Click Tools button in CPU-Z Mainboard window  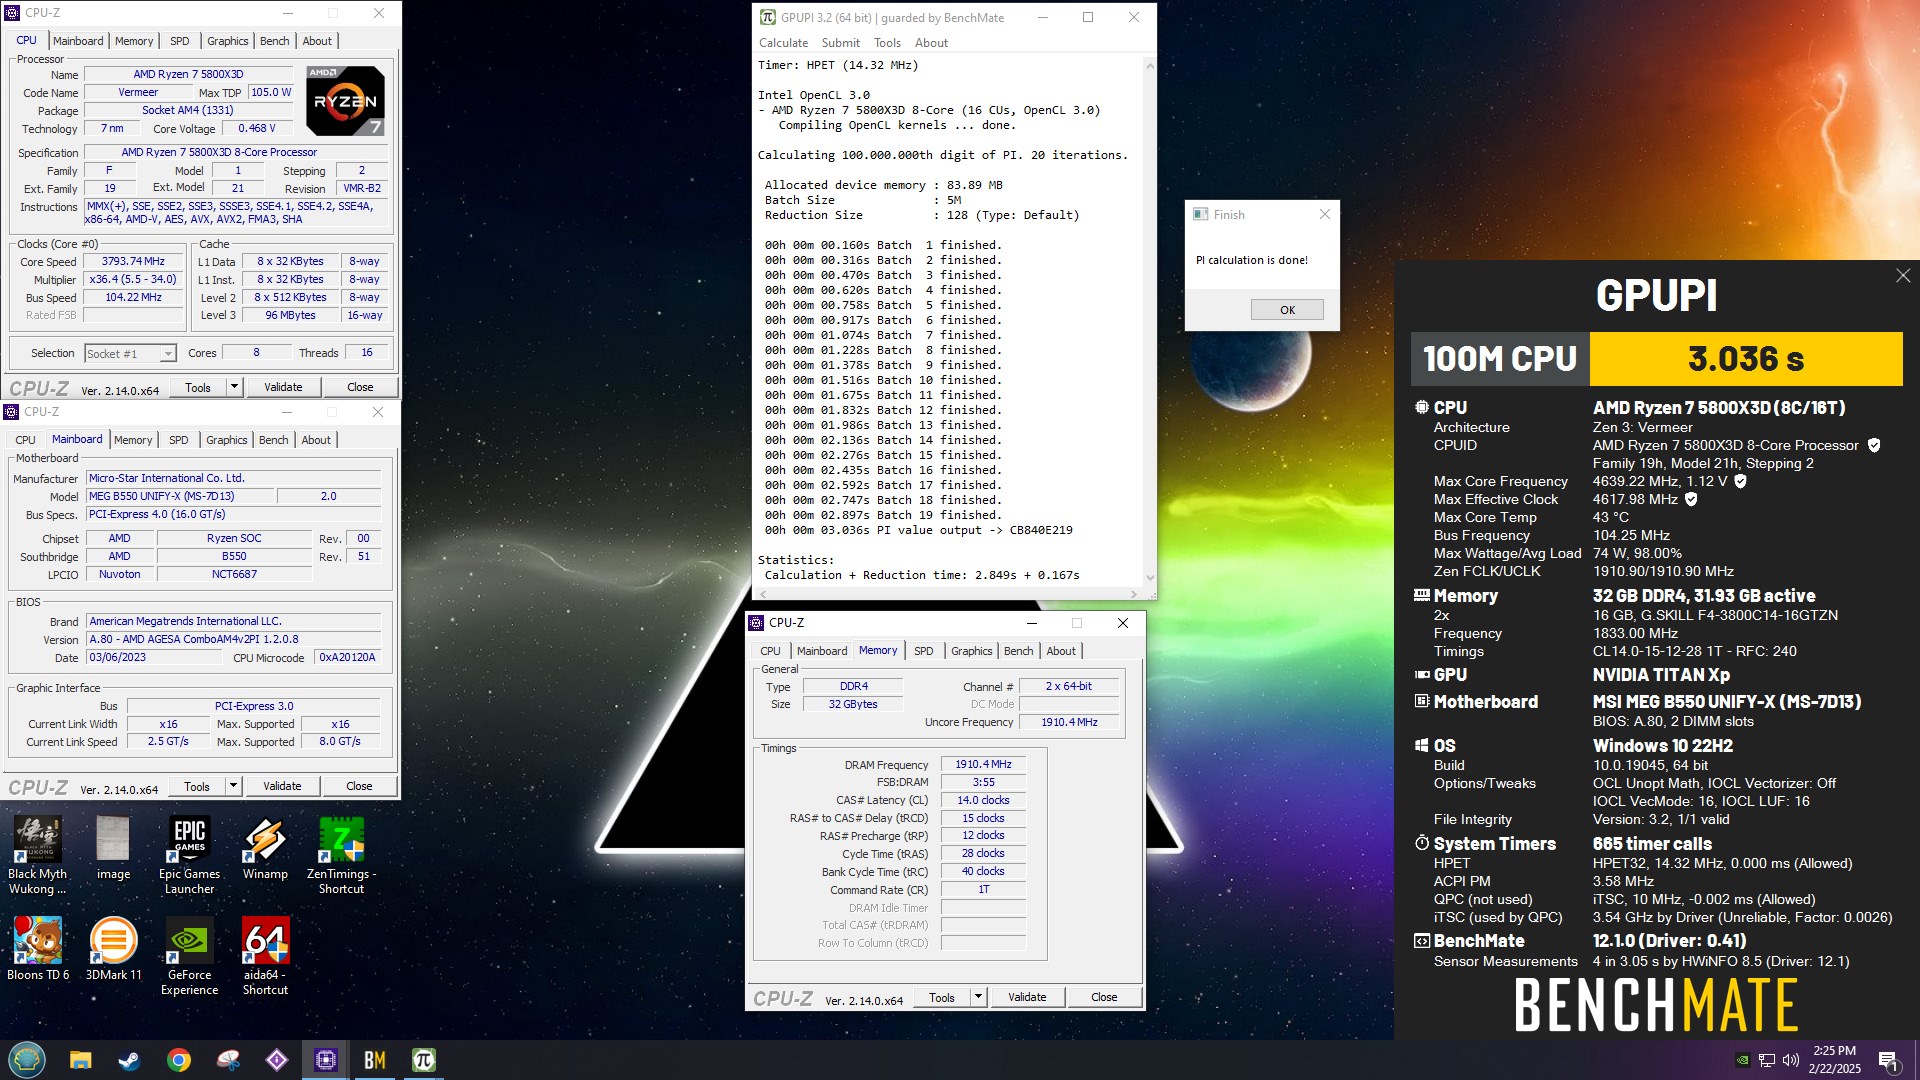click(x=197, y=786)
